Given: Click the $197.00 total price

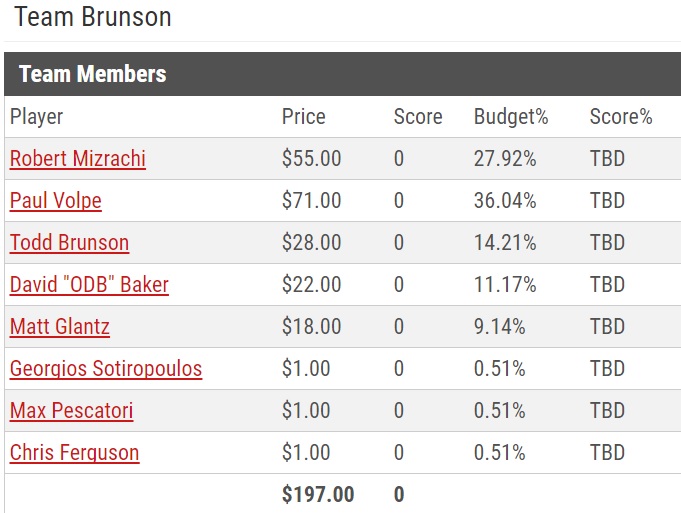Looking at the screenshot, I should pos(318,494).
